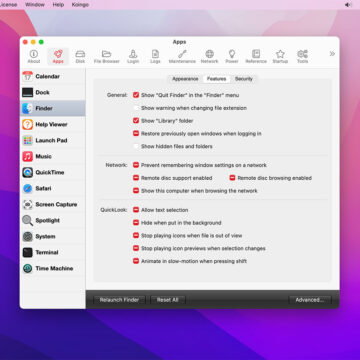Select Help Viewer in the sidebar
This screenshot has width=360, height=360.
click(x=53, y=124)
